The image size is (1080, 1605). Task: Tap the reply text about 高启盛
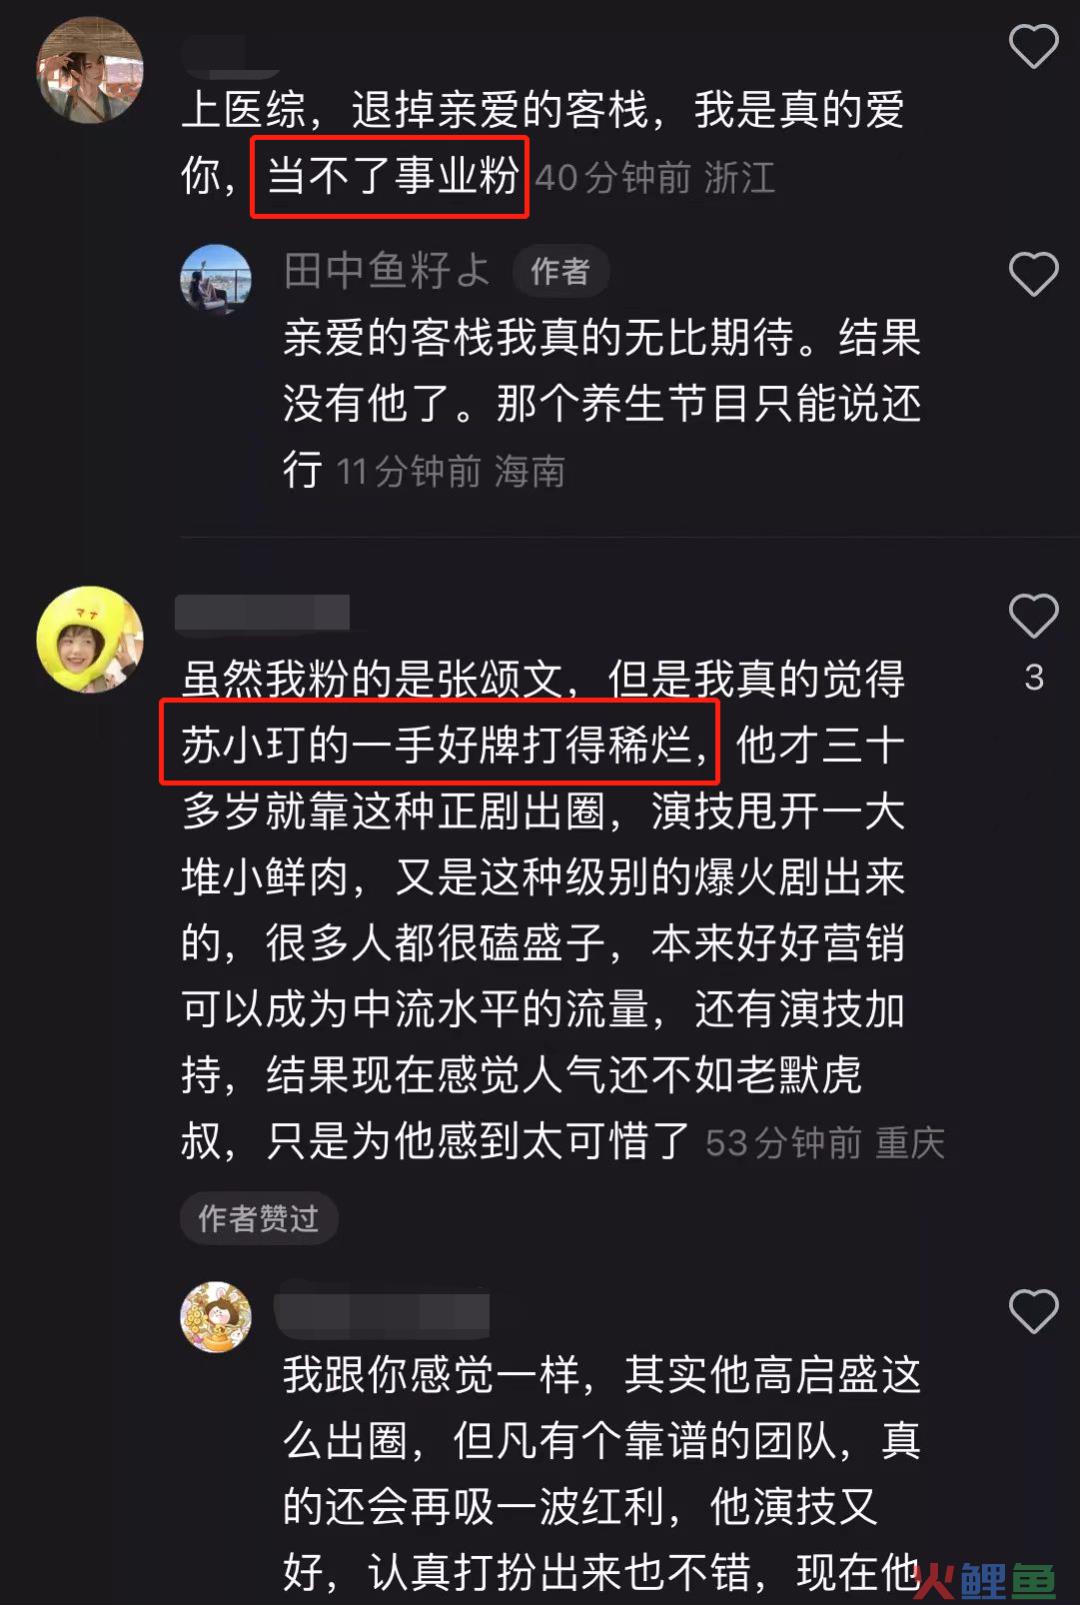click(602, 1472)
